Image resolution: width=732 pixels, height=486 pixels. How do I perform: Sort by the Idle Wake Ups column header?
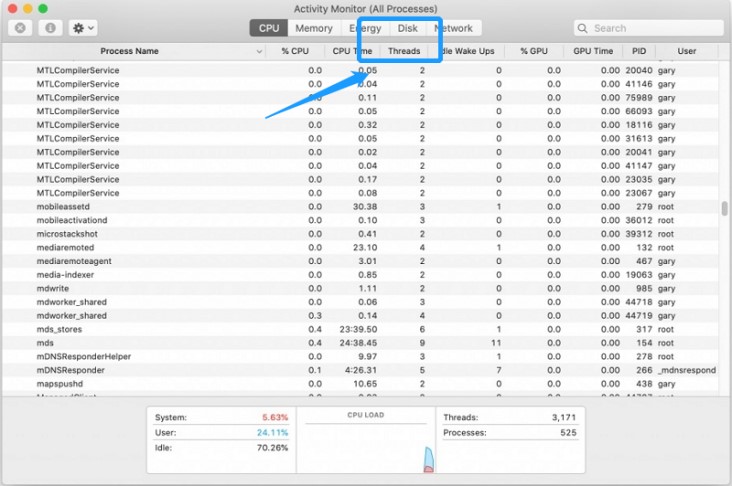click(467, 51)
